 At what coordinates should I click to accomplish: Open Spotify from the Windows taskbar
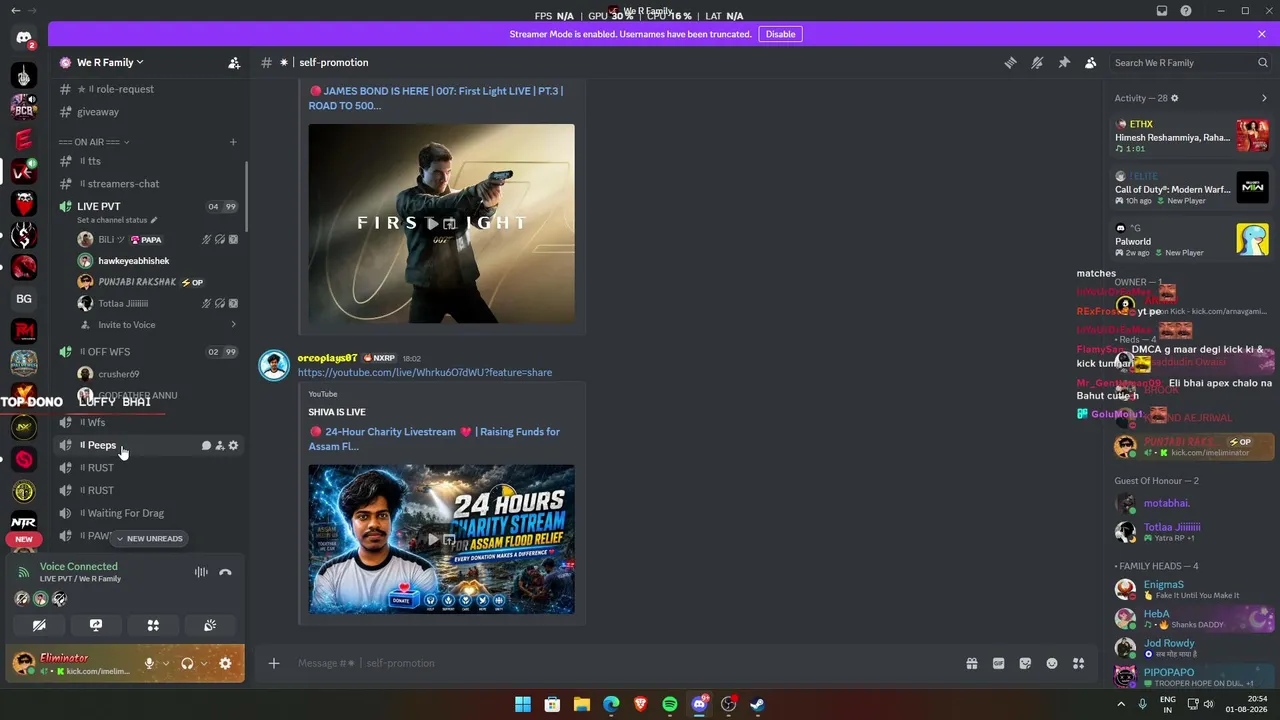pyautogui.click(x=670, y=704)
